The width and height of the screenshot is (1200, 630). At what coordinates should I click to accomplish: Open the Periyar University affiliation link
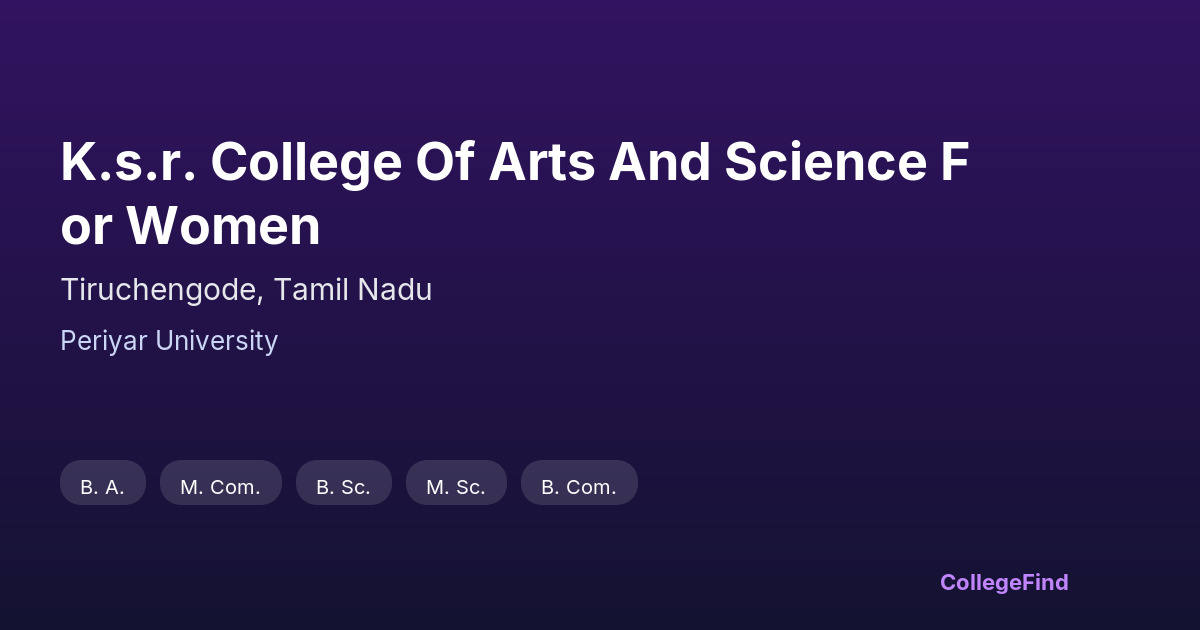(169, 341)
